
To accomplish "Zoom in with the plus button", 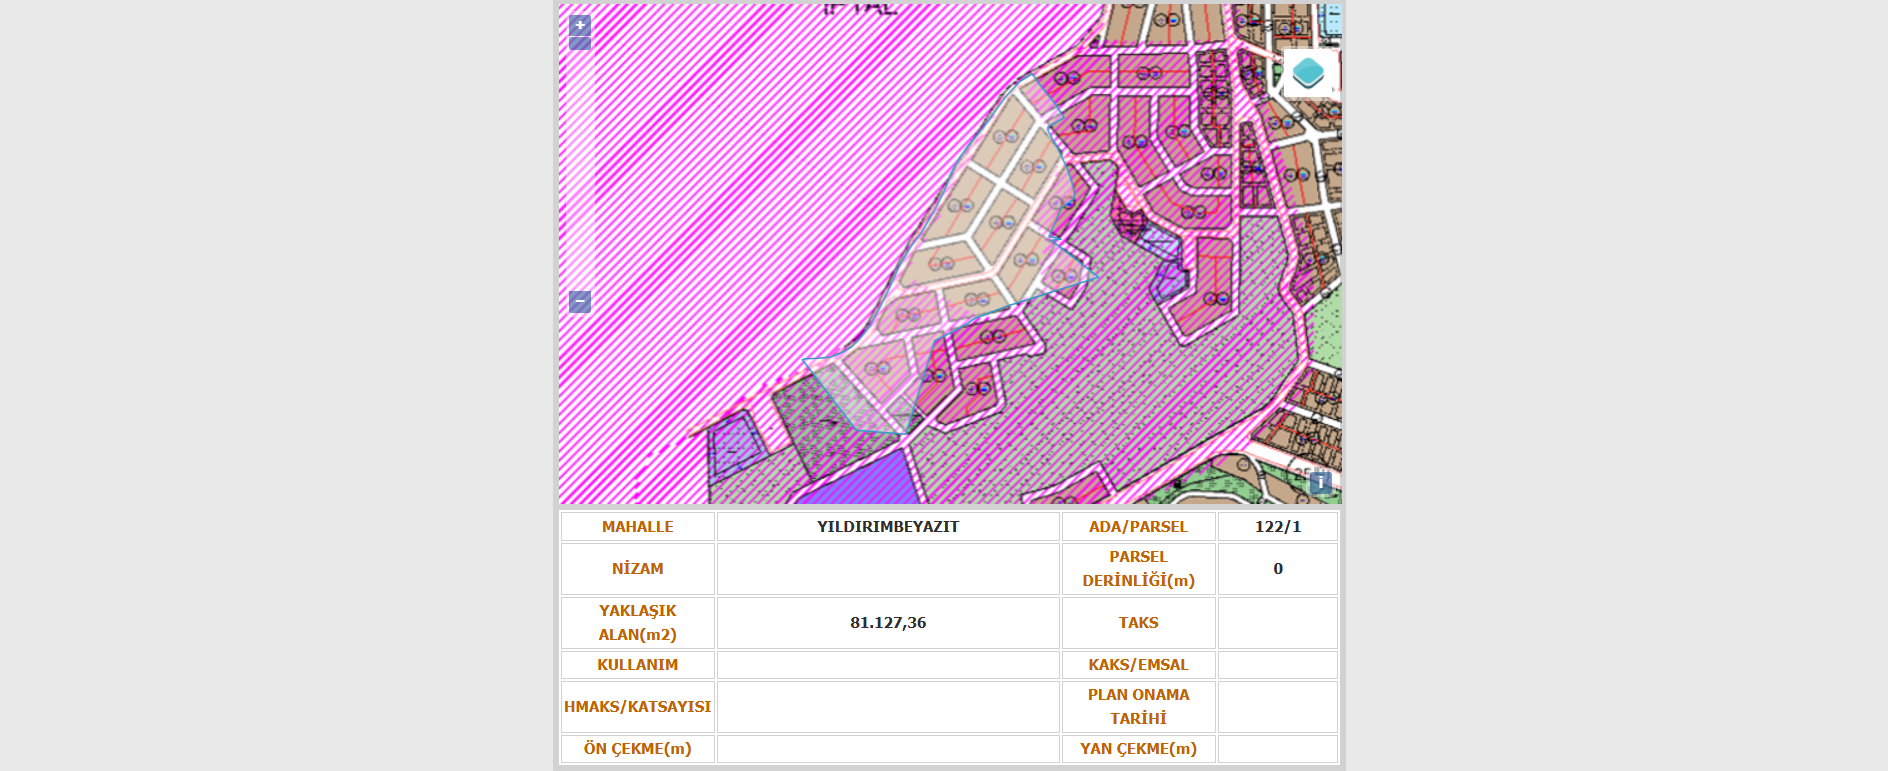I will click(x=580, y=25).
